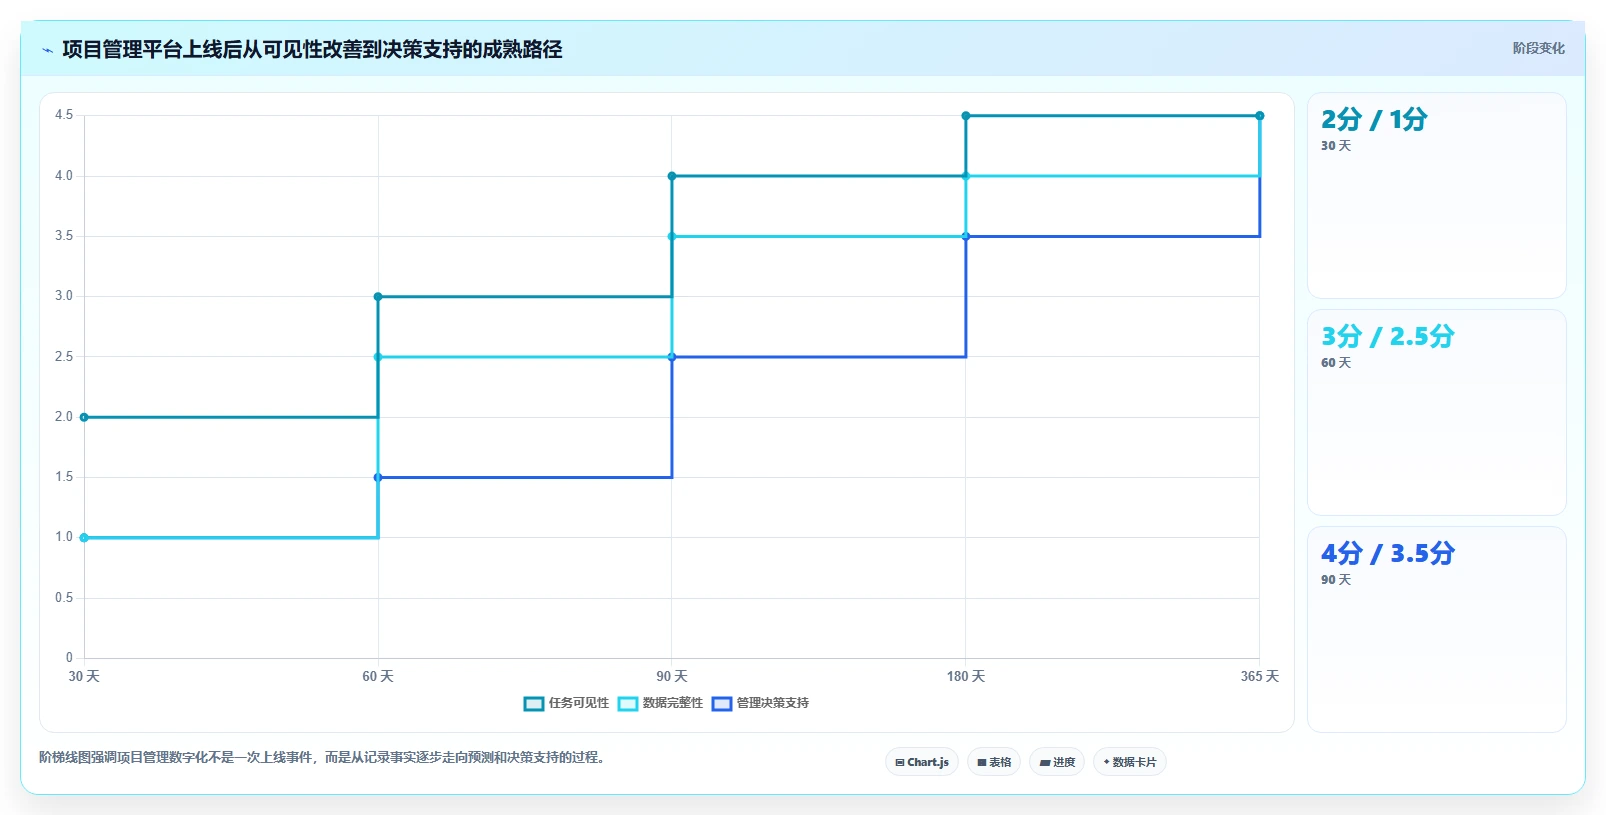
Task: Toggle the 数据完整性 legend swatch
Action: [628, 704]
